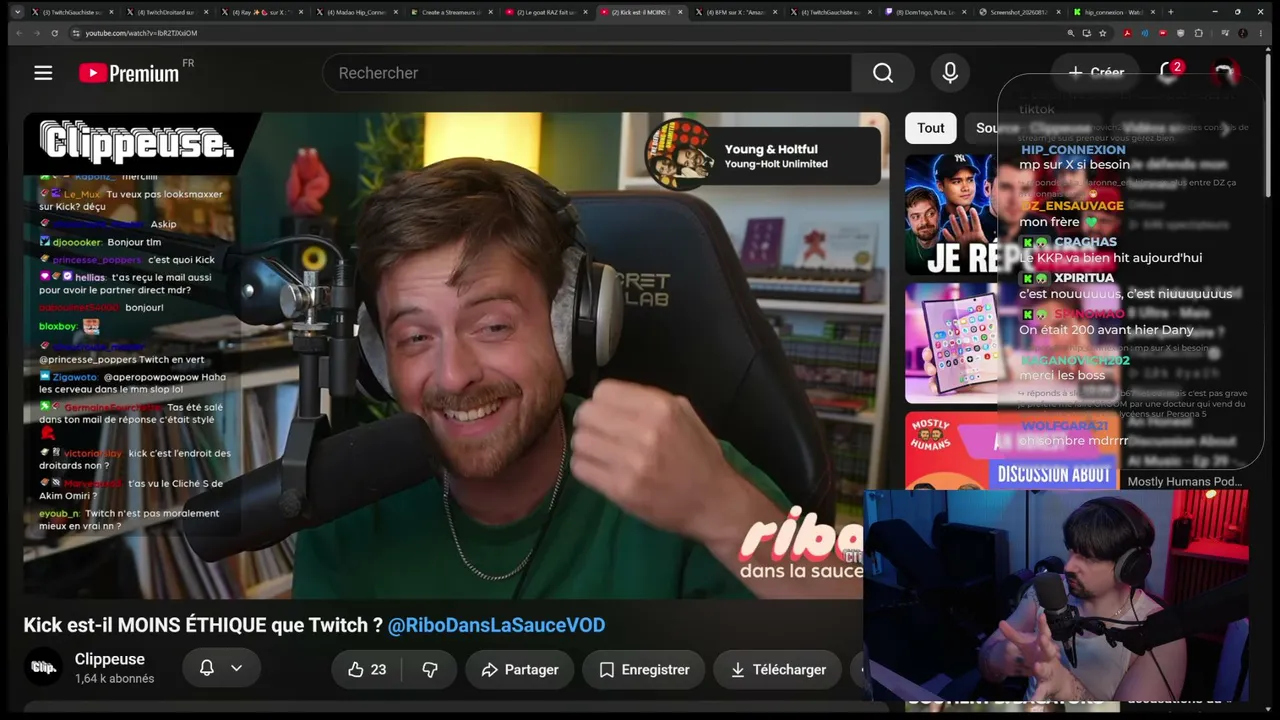Click the search magnifier button
Screen dimensions: 1280x720
pyautogui.click(x=882, y=73)
